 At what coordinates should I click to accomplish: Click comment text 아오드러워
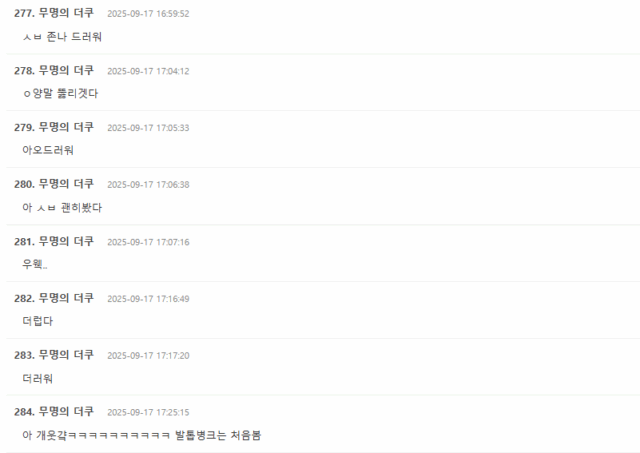48,150
